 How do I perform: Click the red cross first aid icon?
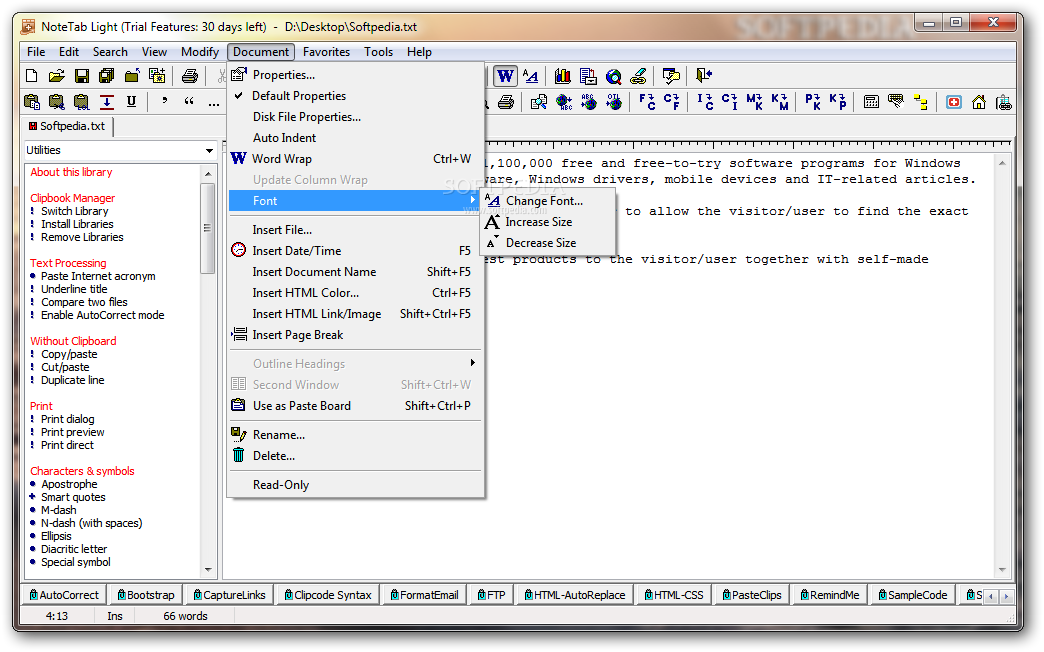pos(954,102)
